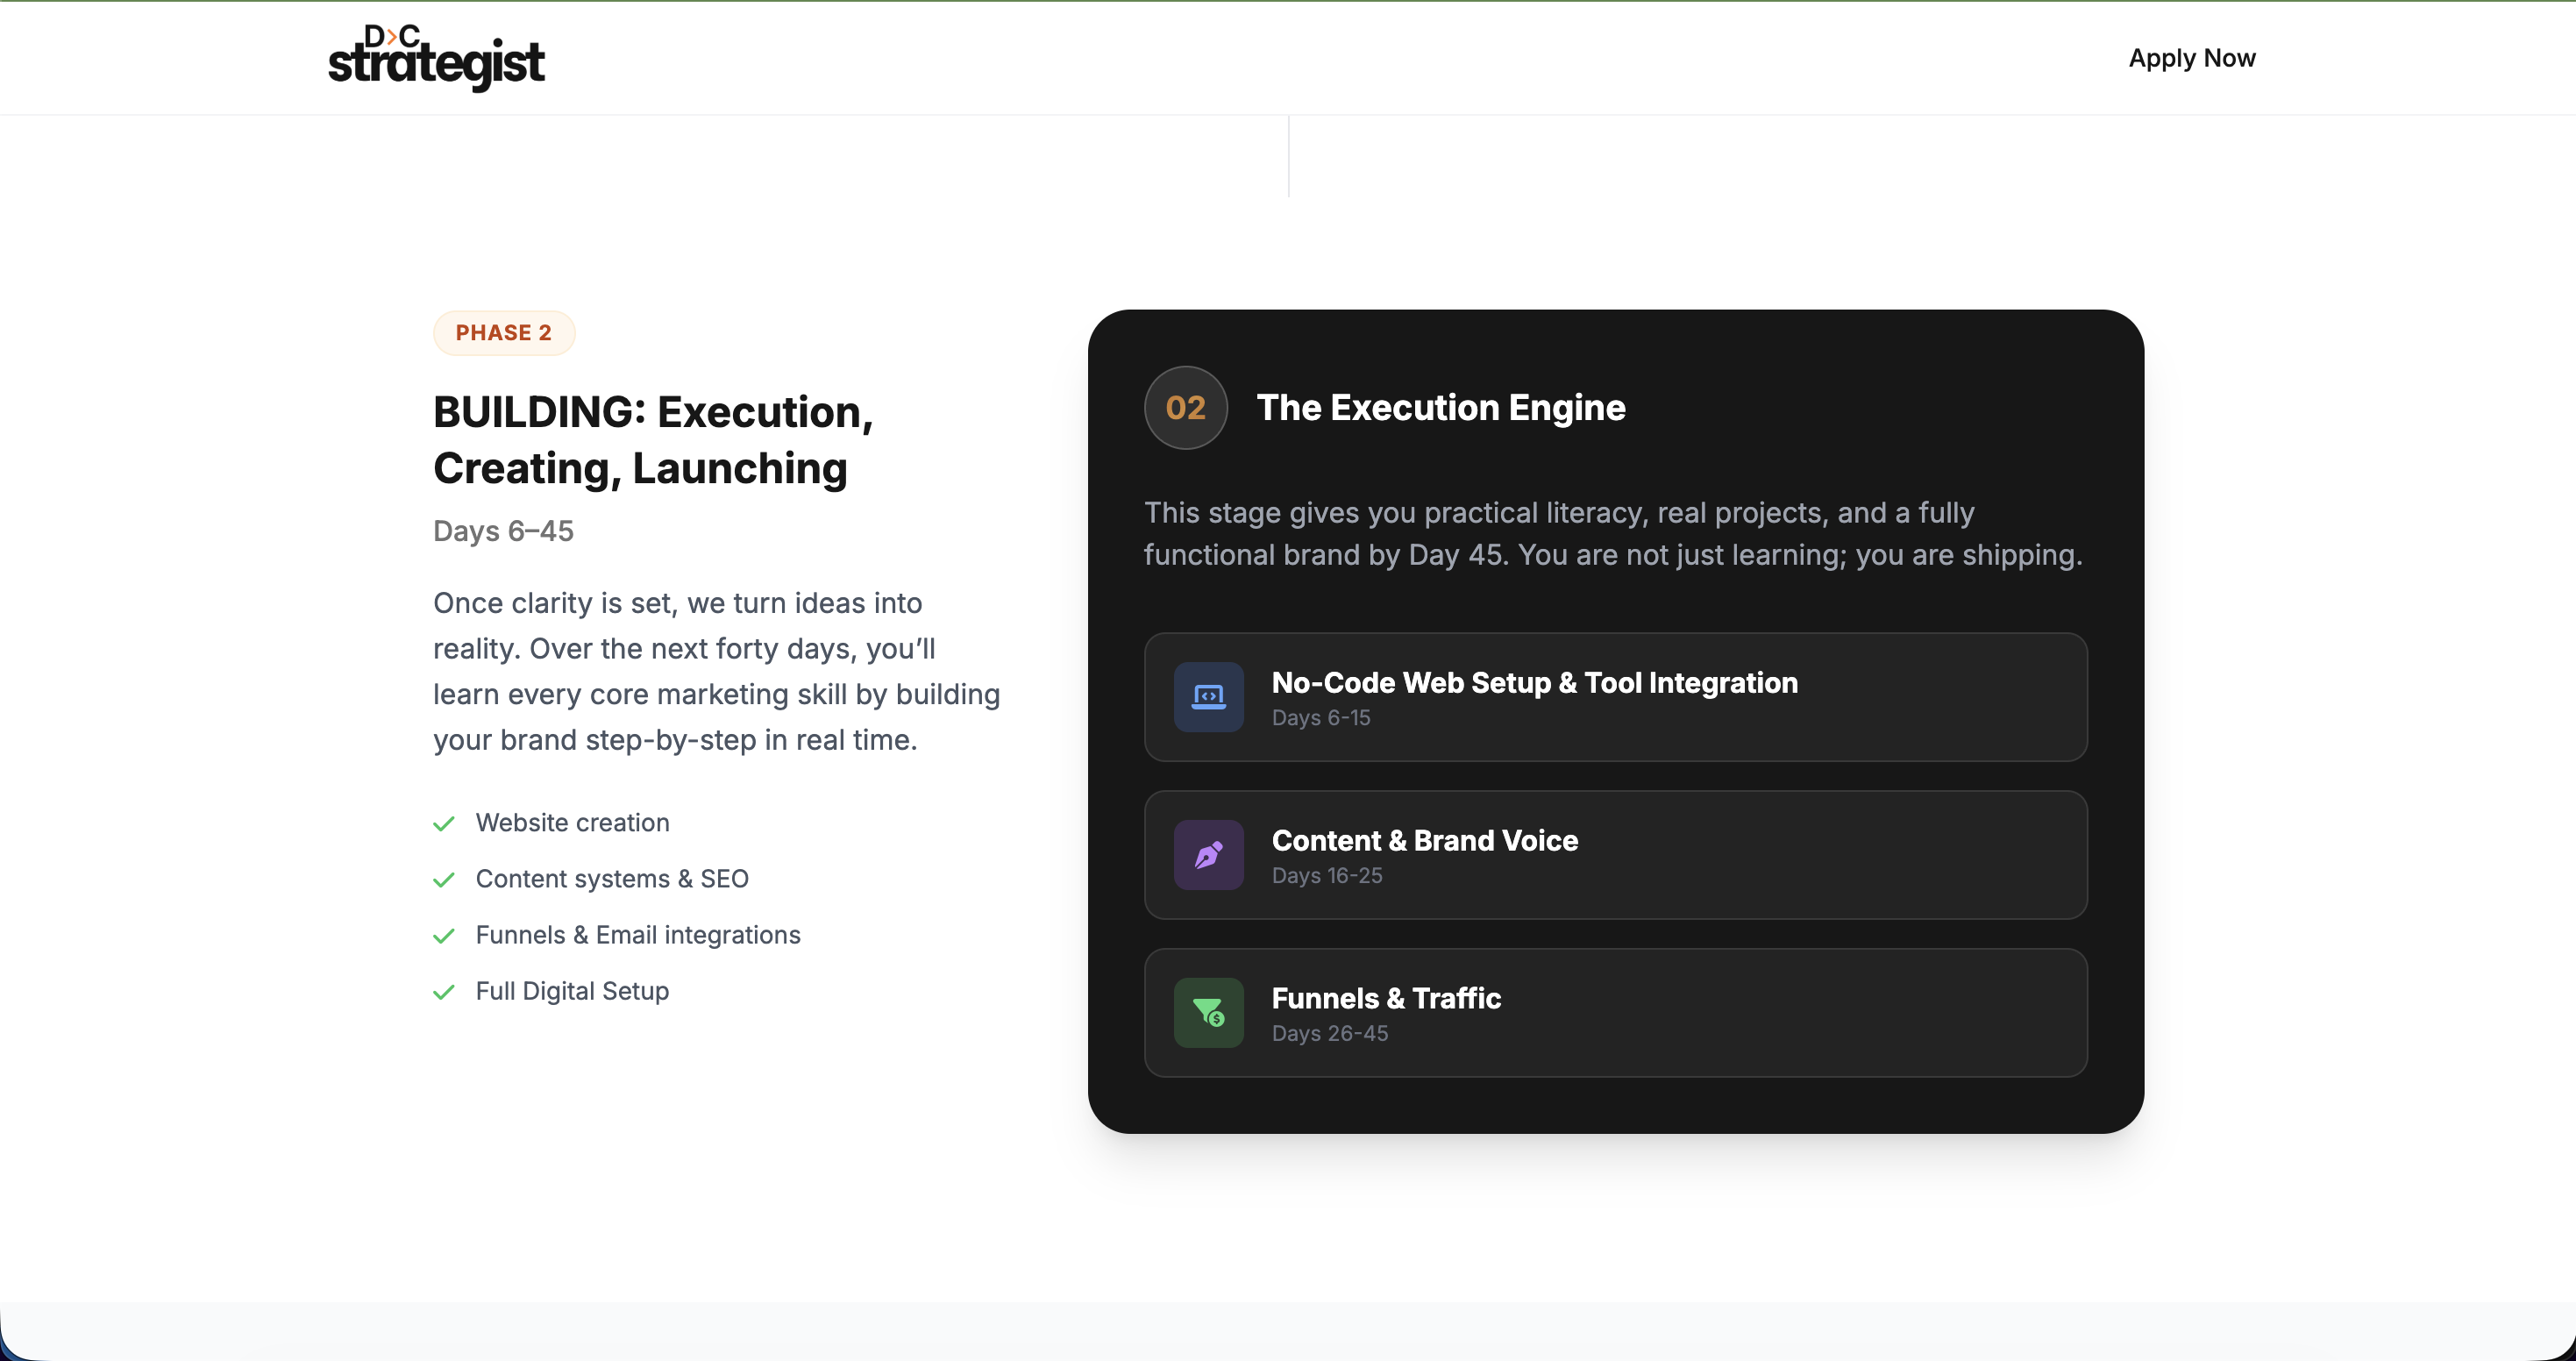Click the Full Digital Setup list item

tap(572, 991)
